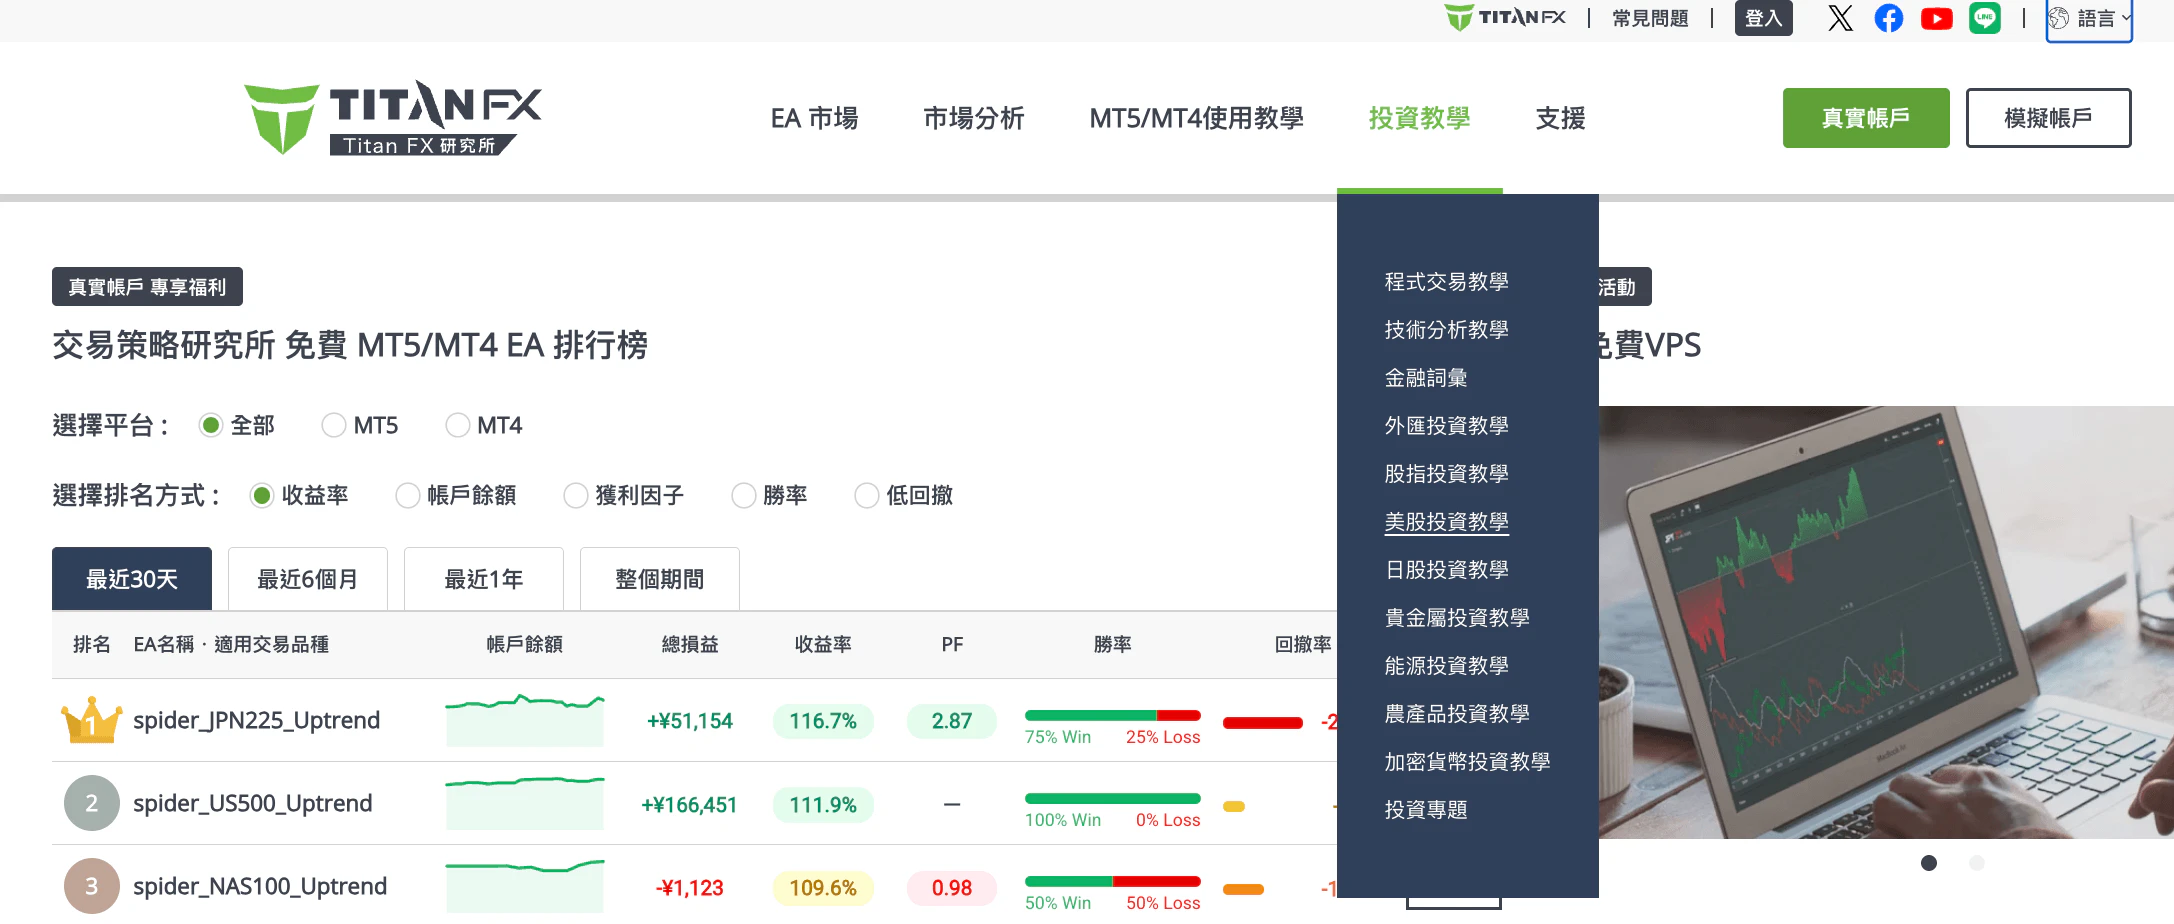The width and height of the screenshot is (2174, 924).
Task: Select 美股投資教學 from the dropdown menu
Action: pyautogui.click(x=1446, y=522)
